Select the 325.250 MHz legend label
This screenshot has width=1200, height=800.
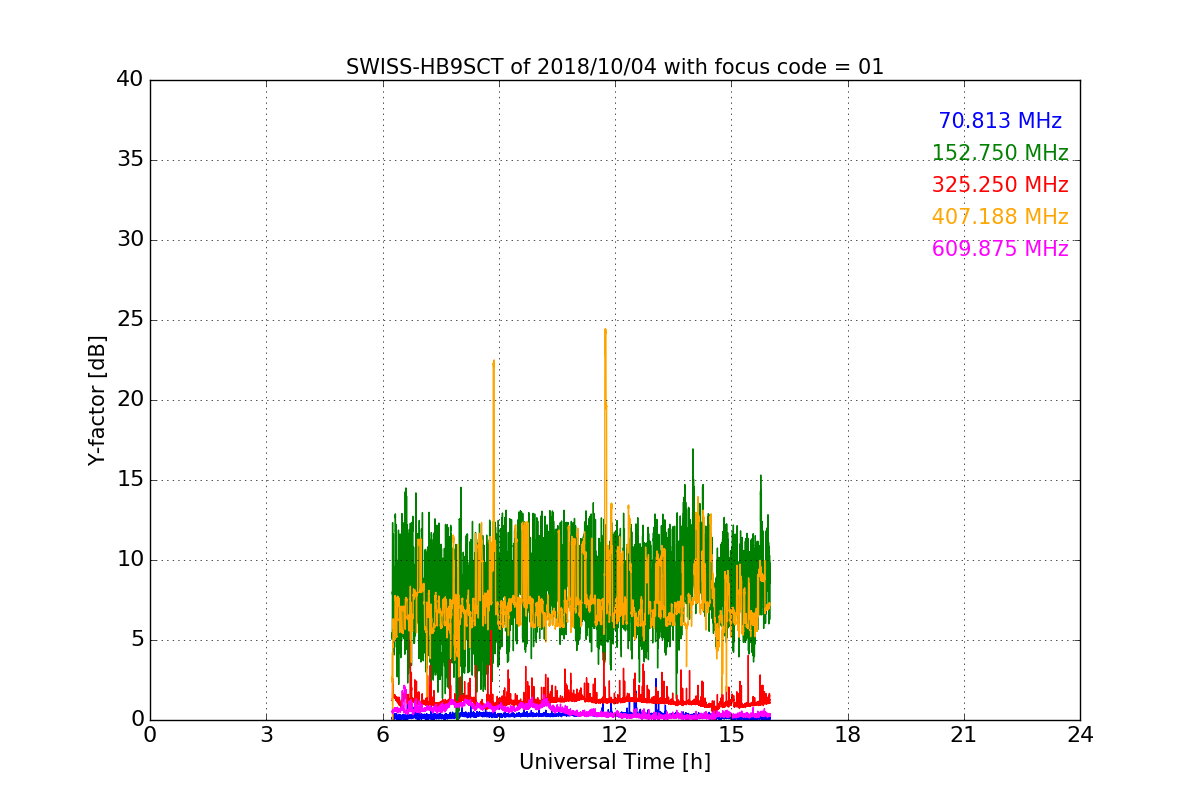point(1000,185)
